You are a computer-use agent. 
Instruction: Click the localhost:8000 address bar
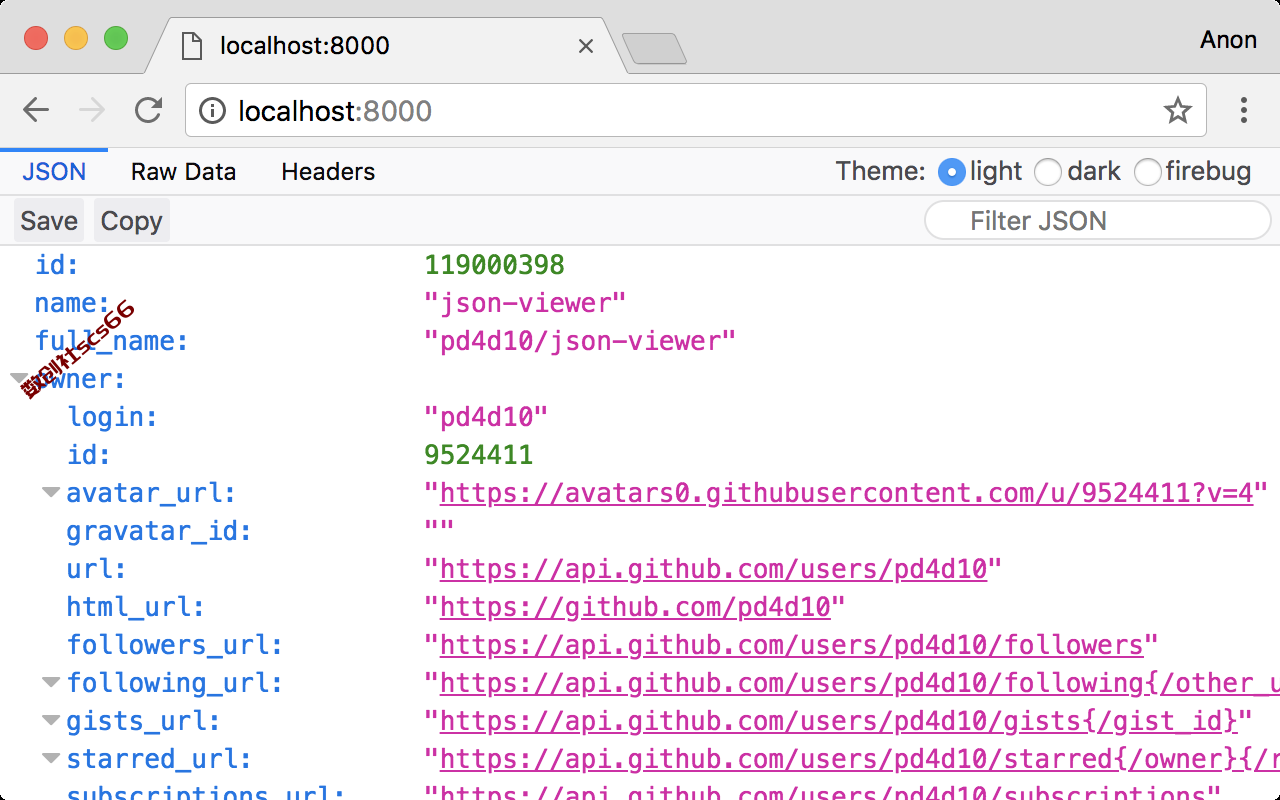pos(695,110)
